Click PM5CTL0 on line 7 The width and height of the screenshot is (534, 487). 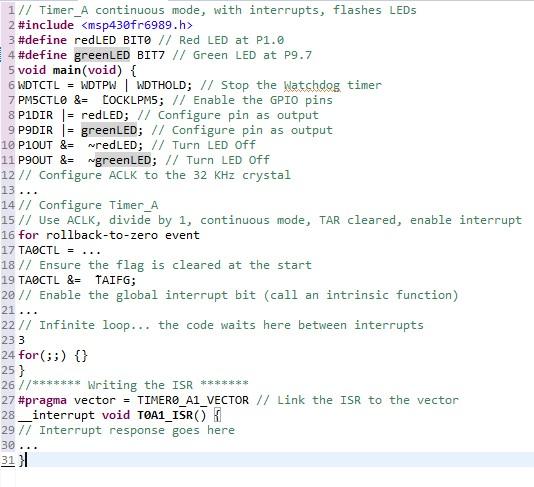43,100
